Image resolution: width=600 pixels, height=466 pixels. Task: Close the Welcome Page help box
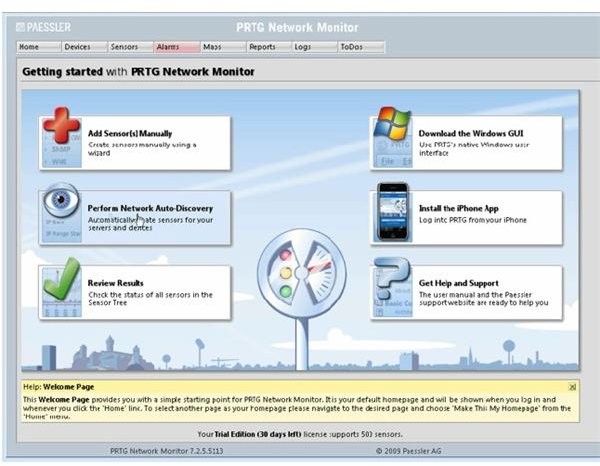pyautogui.click(x=572, y=387)
